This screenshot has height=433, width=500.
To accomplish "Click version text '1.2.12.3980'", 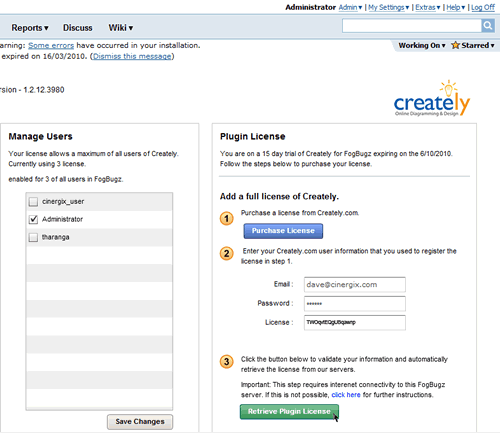I will [44, 90].
